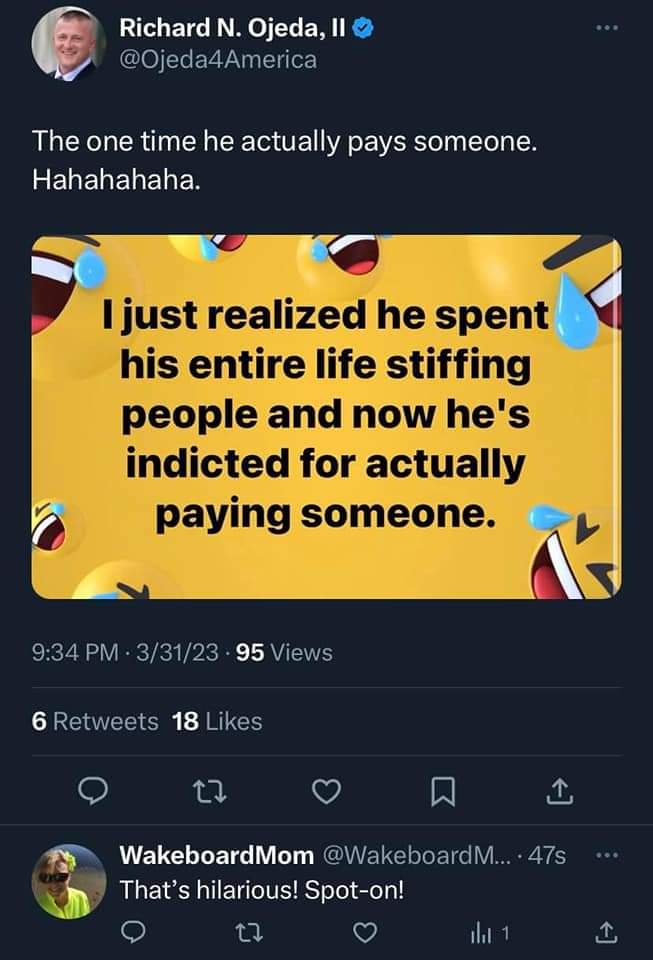Open more options for main tweet
653x960 pixels.
(x=608, y=28)
